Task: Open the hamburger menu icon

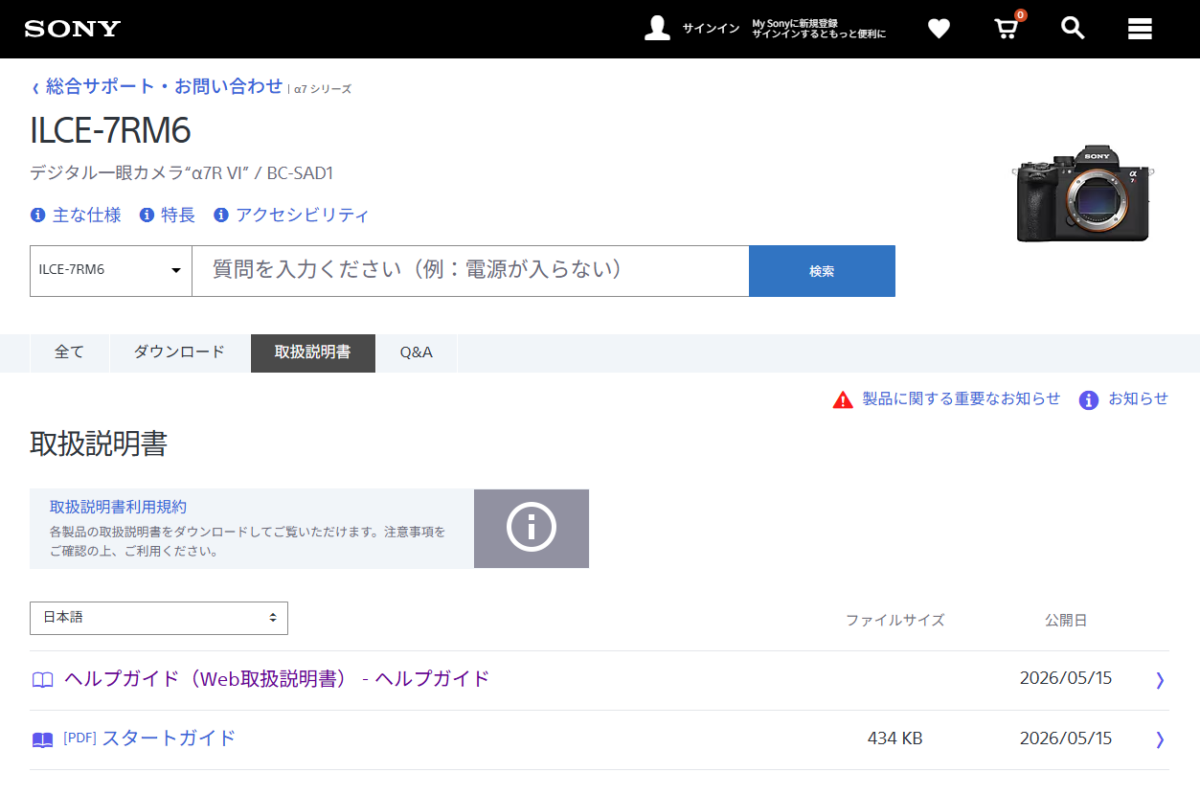Action: click(1140, 28)
